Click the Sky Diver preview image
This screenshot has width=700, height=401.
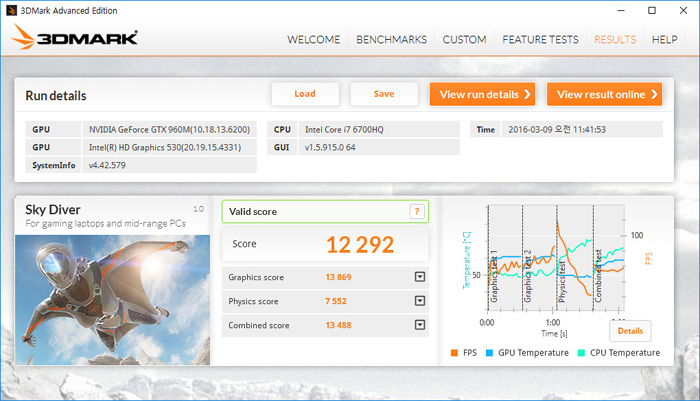click(112, 300)
